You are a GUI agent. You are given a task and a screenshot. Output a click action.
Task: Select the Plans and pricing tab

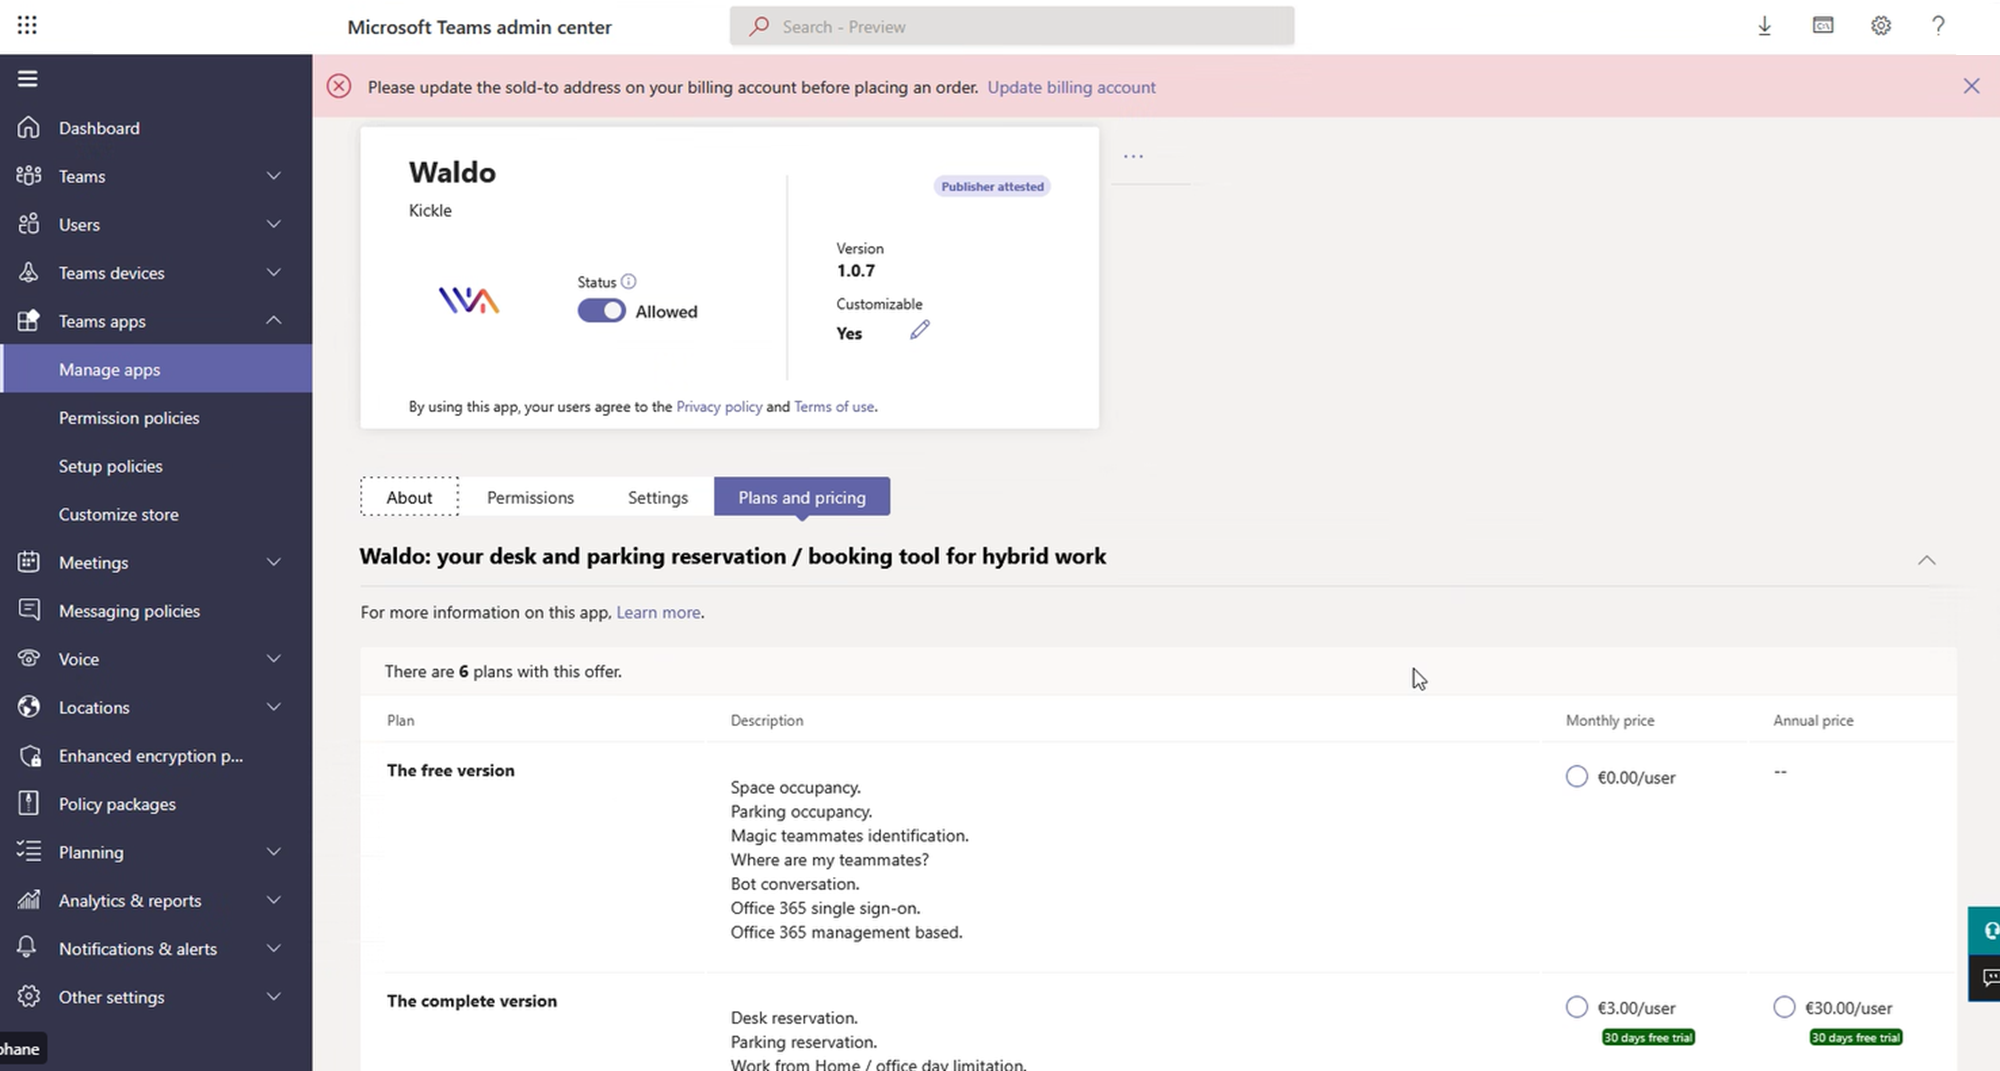point(802,497)
